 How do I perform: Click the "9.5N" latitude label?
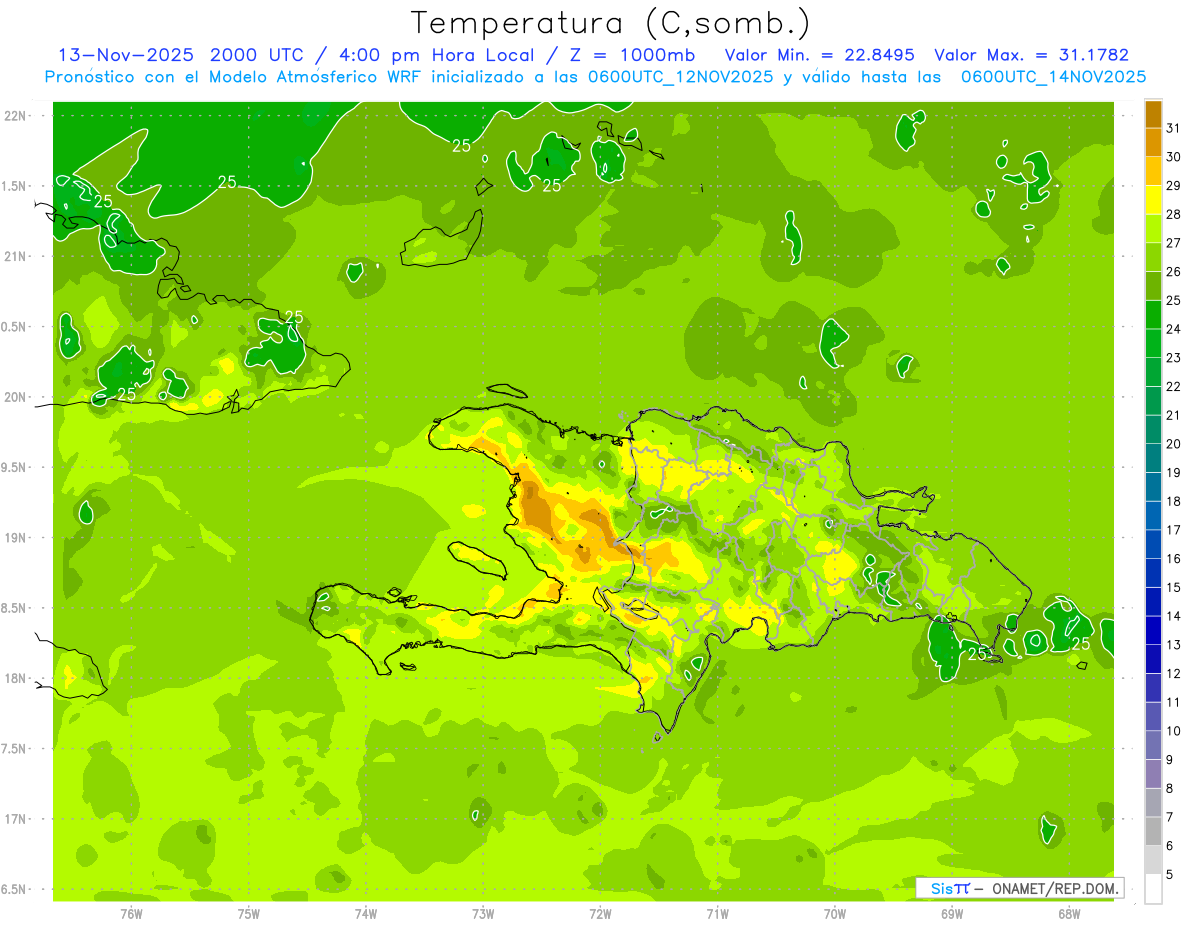point(15,467)
